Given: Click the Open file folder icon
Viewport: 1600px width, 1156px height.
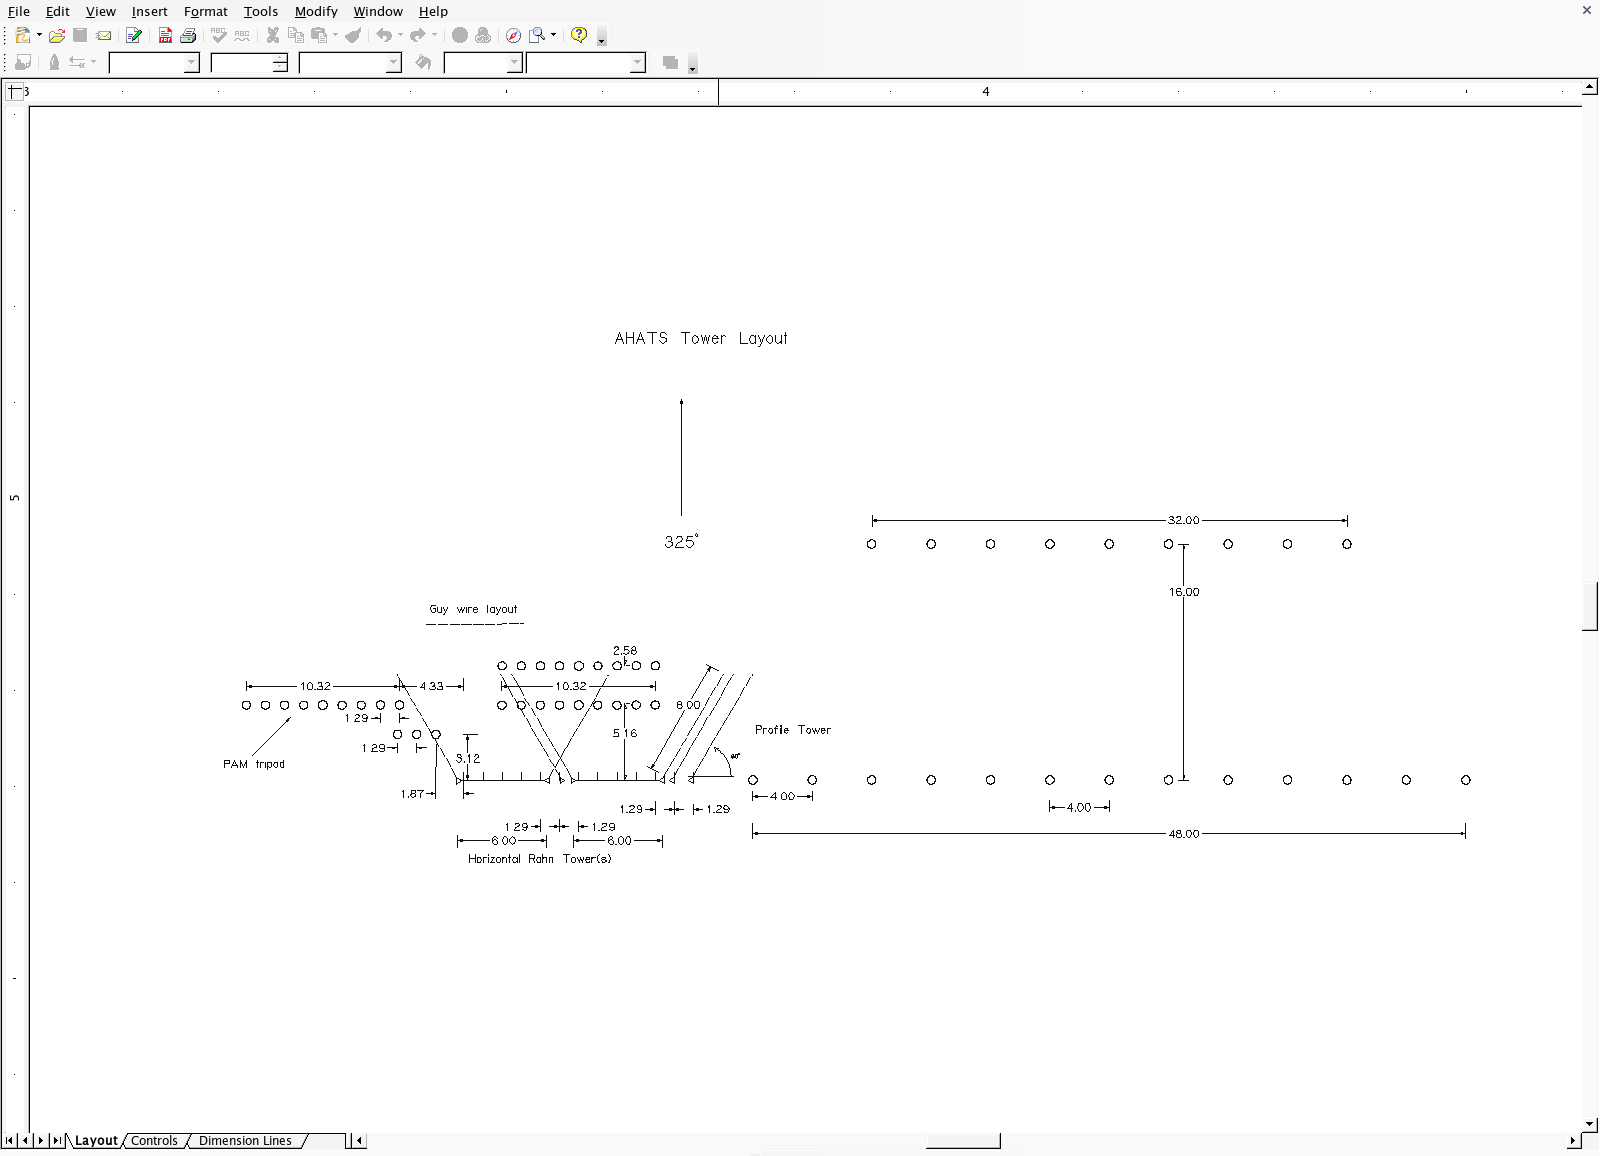Looking at the screenshot, I should (x=57, y=35).
